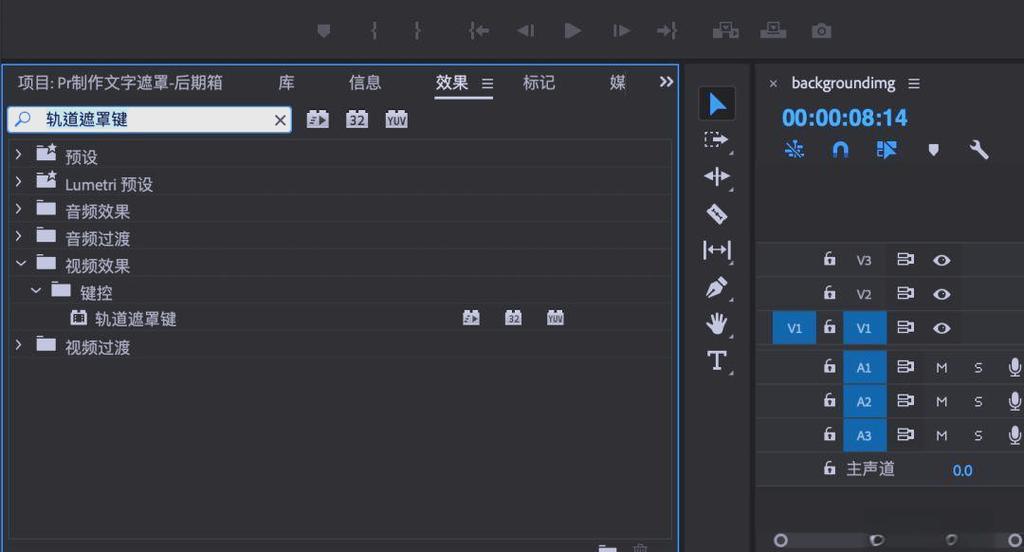Enable voice-over record on A1
The image size is (1024, 552).
tap(1014, 367)
